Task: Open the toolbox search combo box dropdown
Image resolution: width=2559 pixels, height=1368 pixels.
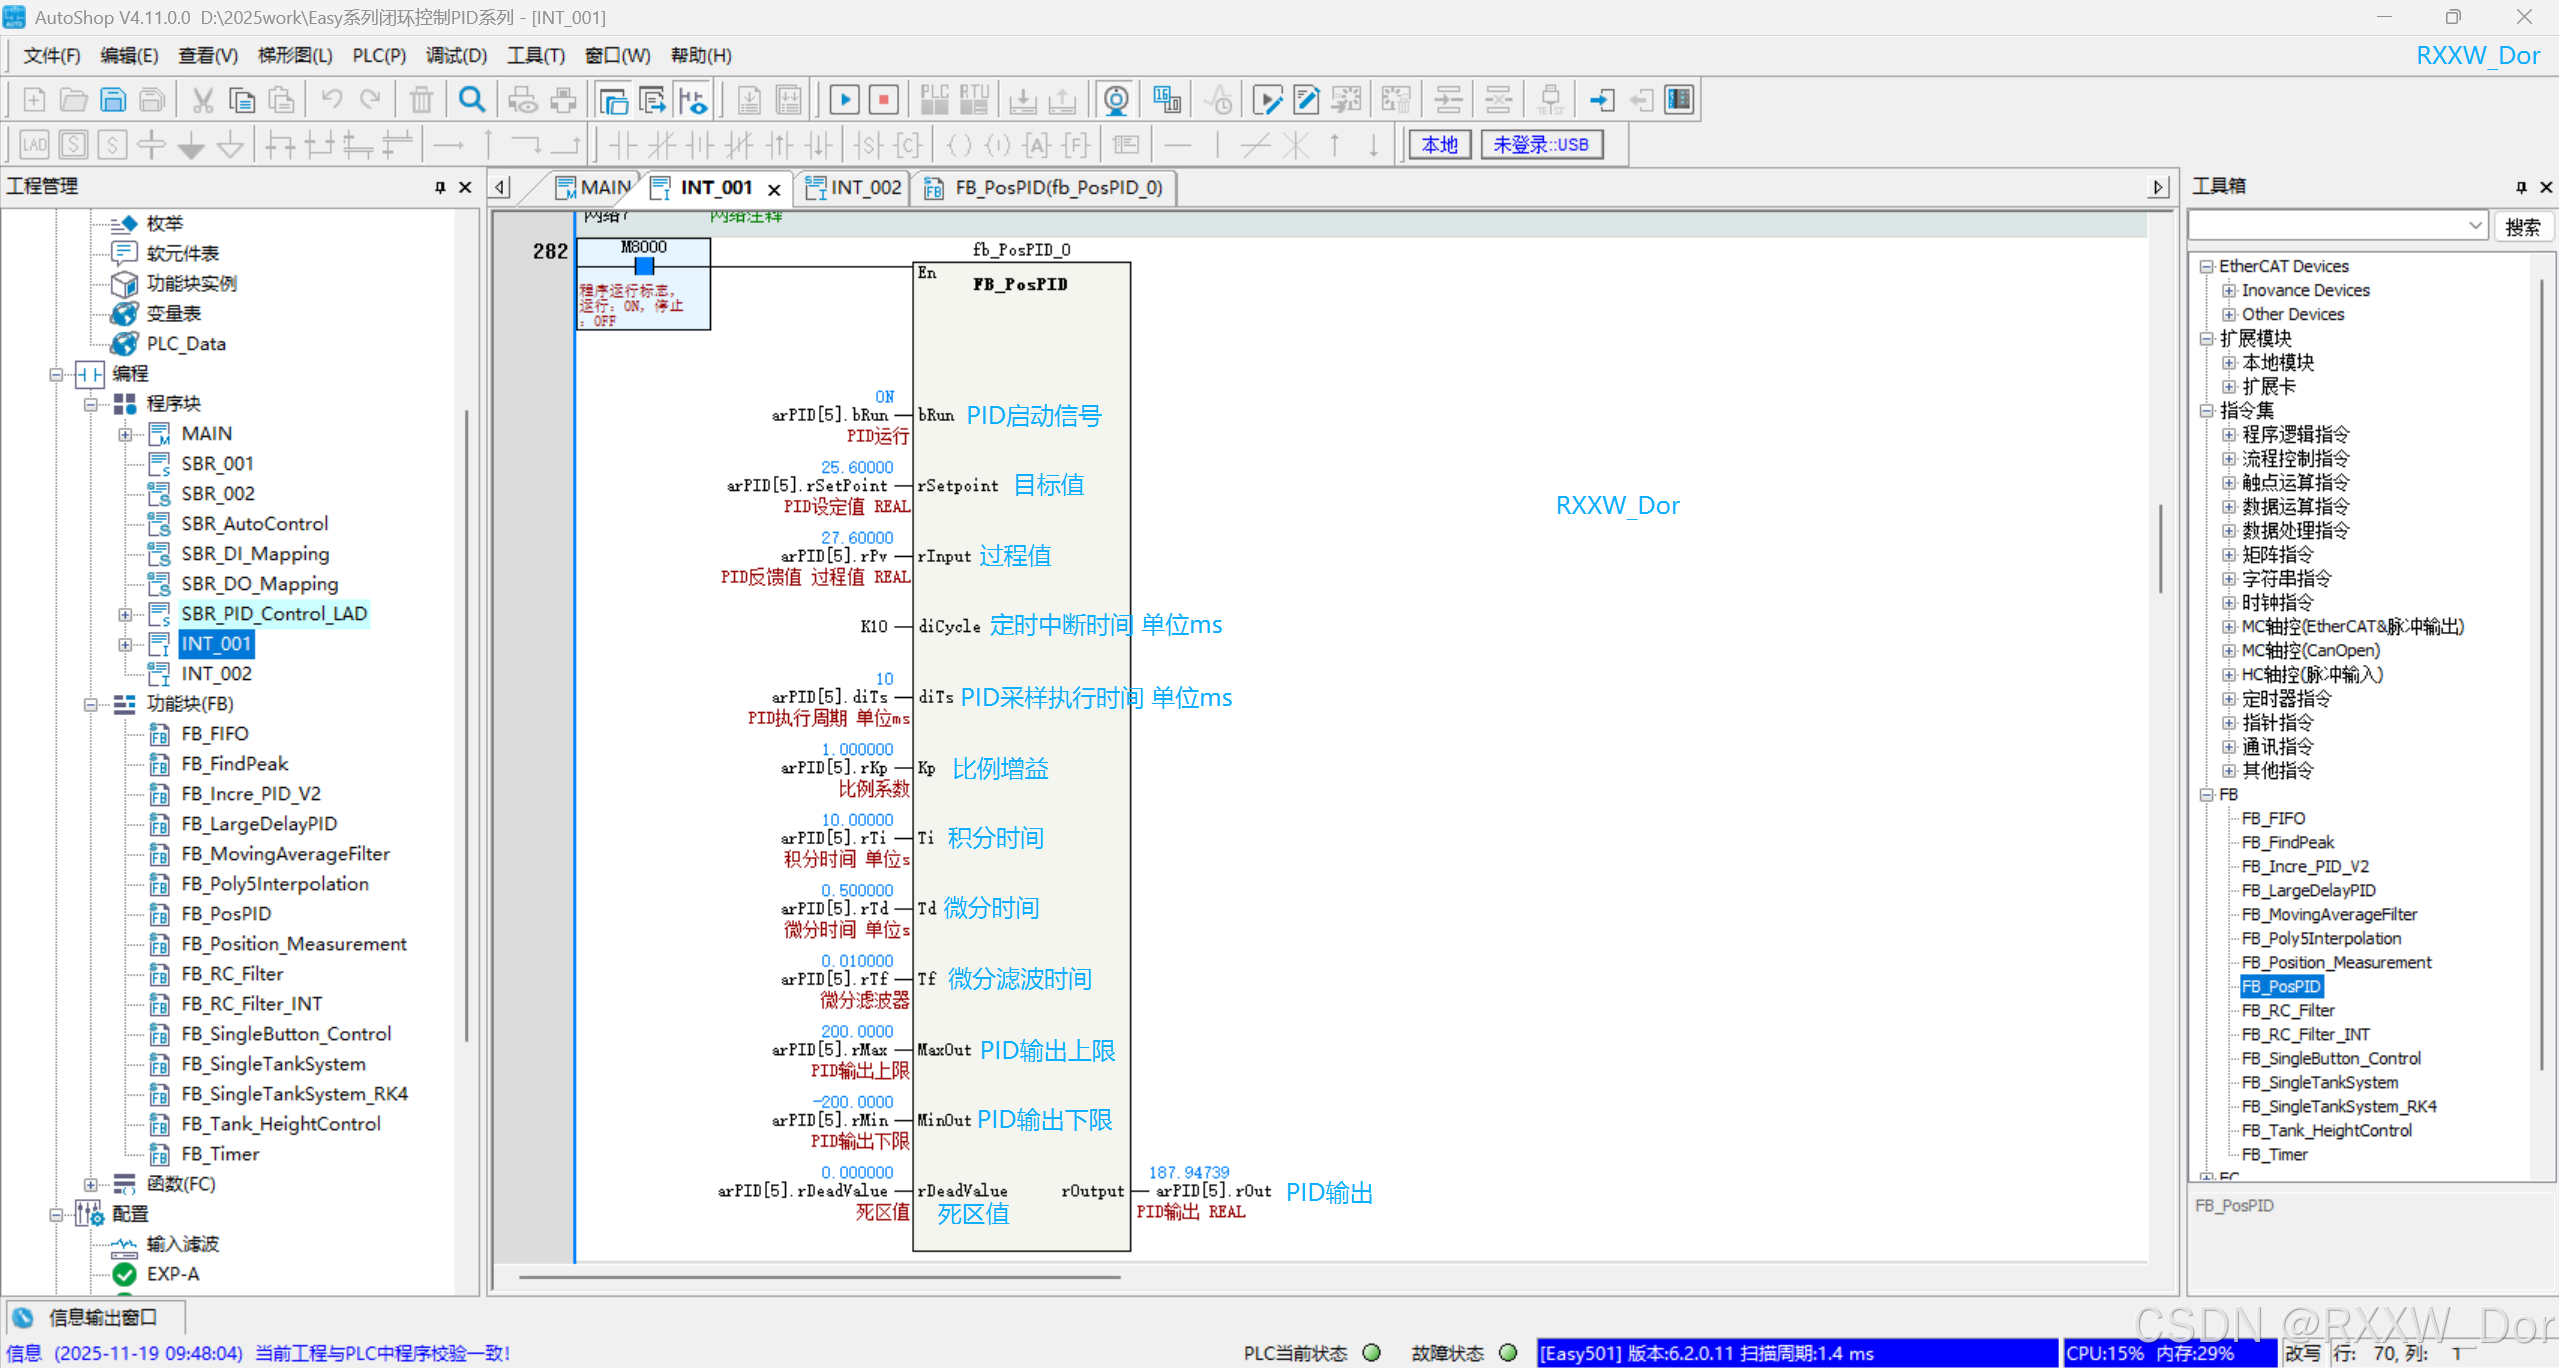Action: (x=2475, y=226)
